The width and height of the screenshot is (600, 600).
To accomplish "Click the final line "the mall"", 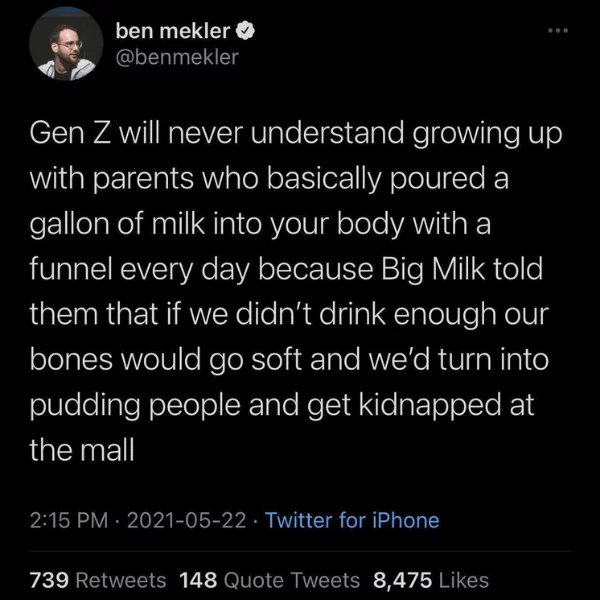I will (82, 449).
